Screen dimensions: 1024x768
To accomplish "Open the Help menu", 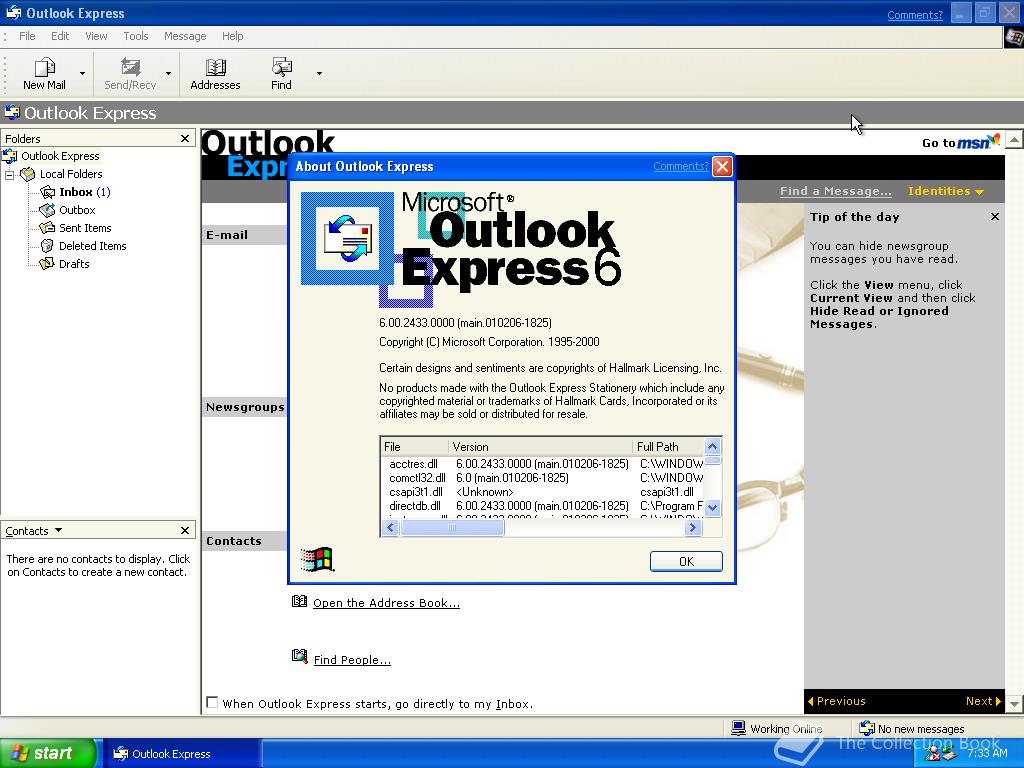I will pyautogui.click(x=232, y=36).
